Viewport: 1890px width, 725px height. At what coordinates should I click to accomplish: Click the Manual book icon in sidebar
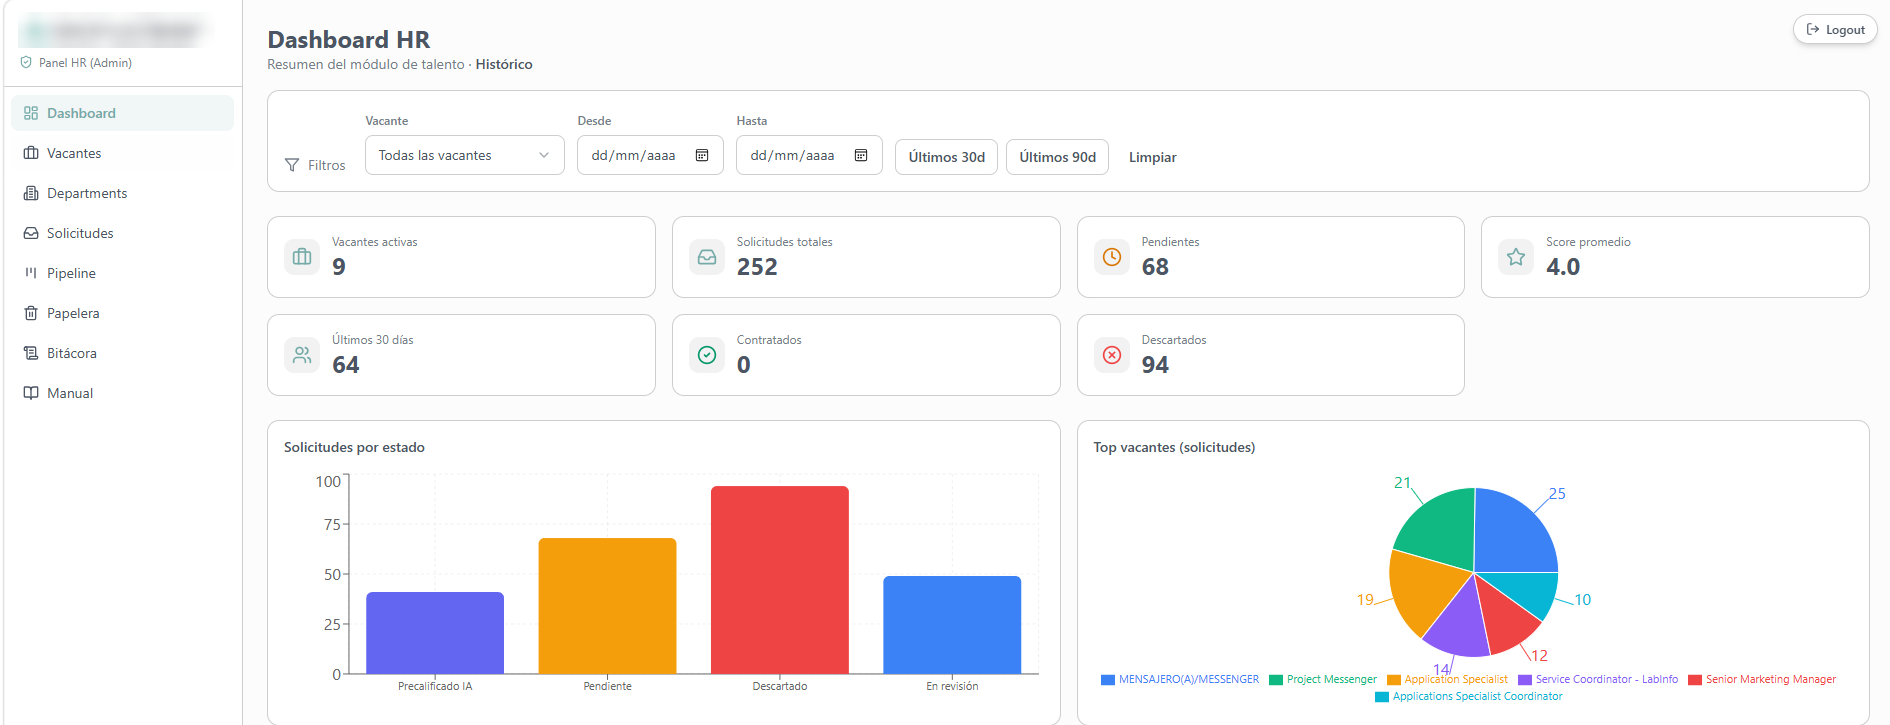[31, 393]
